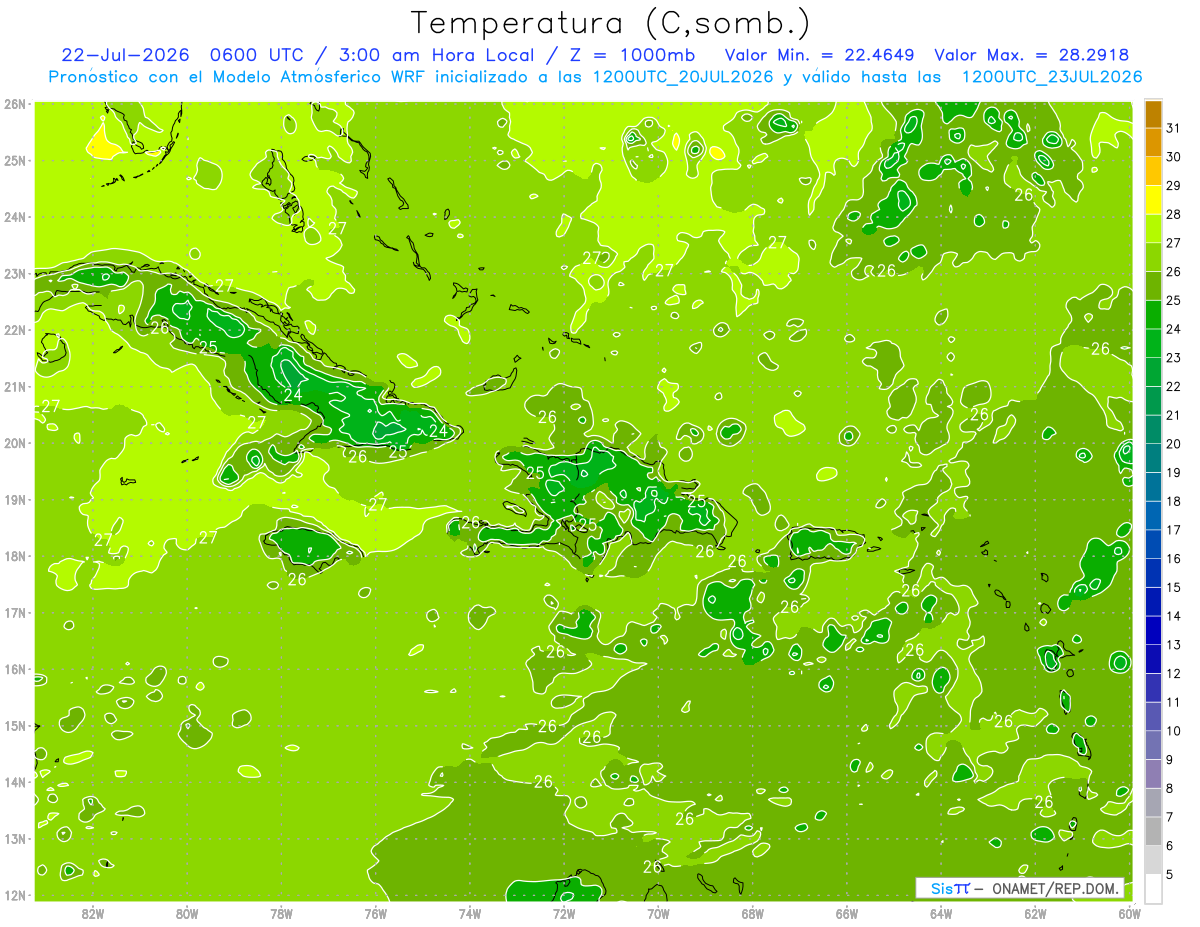Click the 14N latitude axis label
The image size is (1200, 927).
pos(15,782)
